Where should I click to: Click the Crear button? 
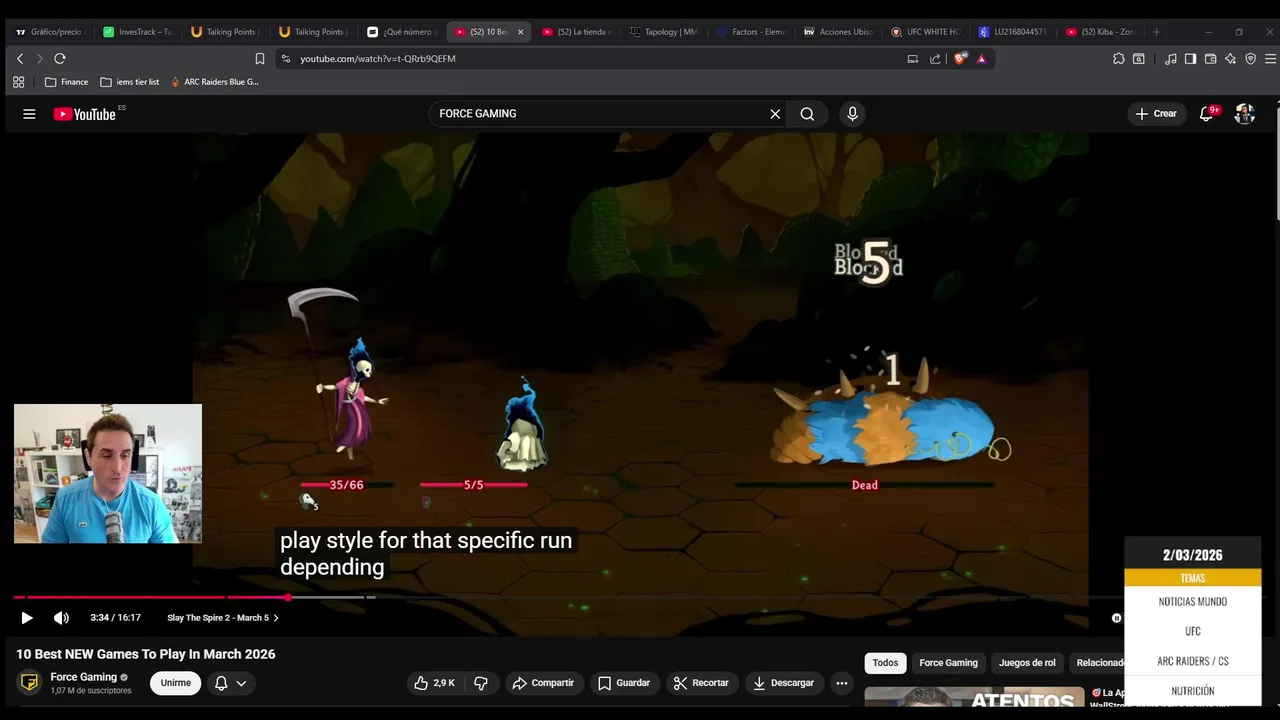[1156, 114]
